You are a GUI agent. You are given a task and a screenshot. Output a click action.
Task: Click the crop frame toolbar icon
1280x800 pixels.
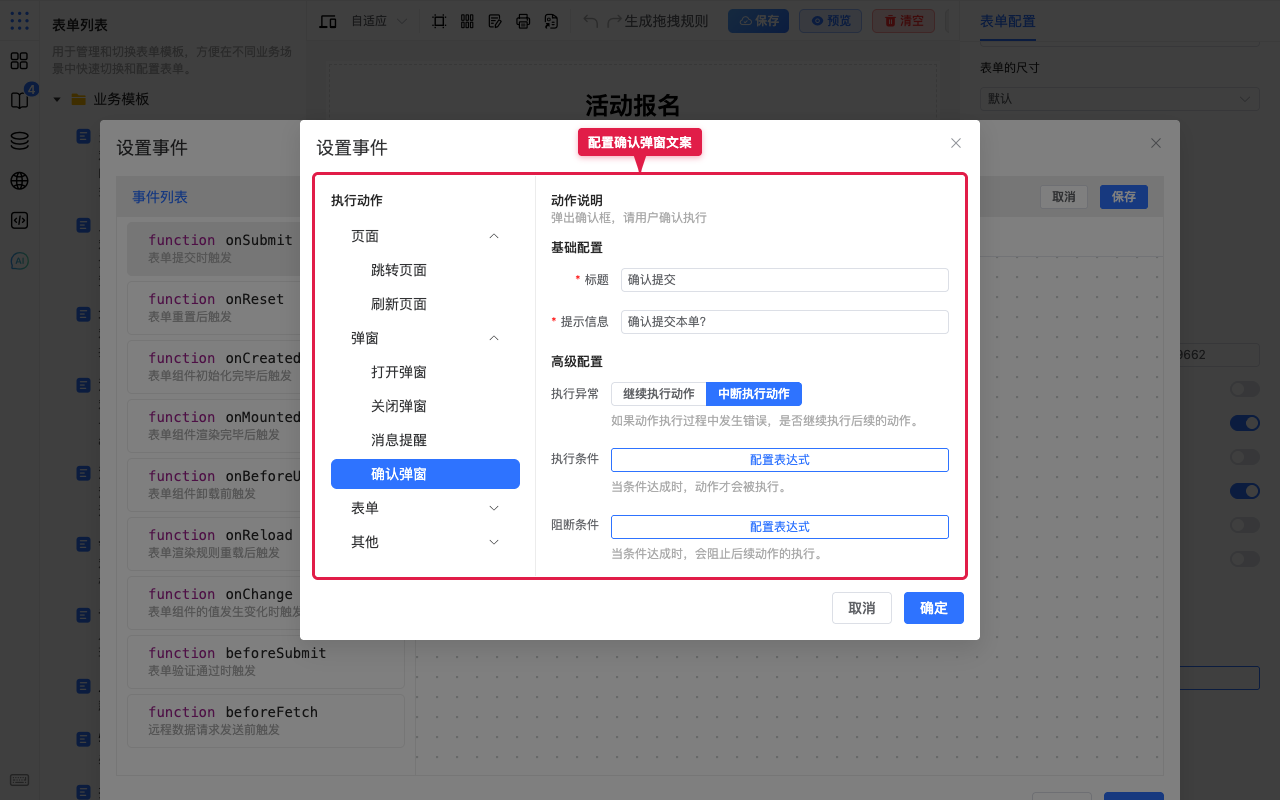pyautogui.click(x=439, y=21)
